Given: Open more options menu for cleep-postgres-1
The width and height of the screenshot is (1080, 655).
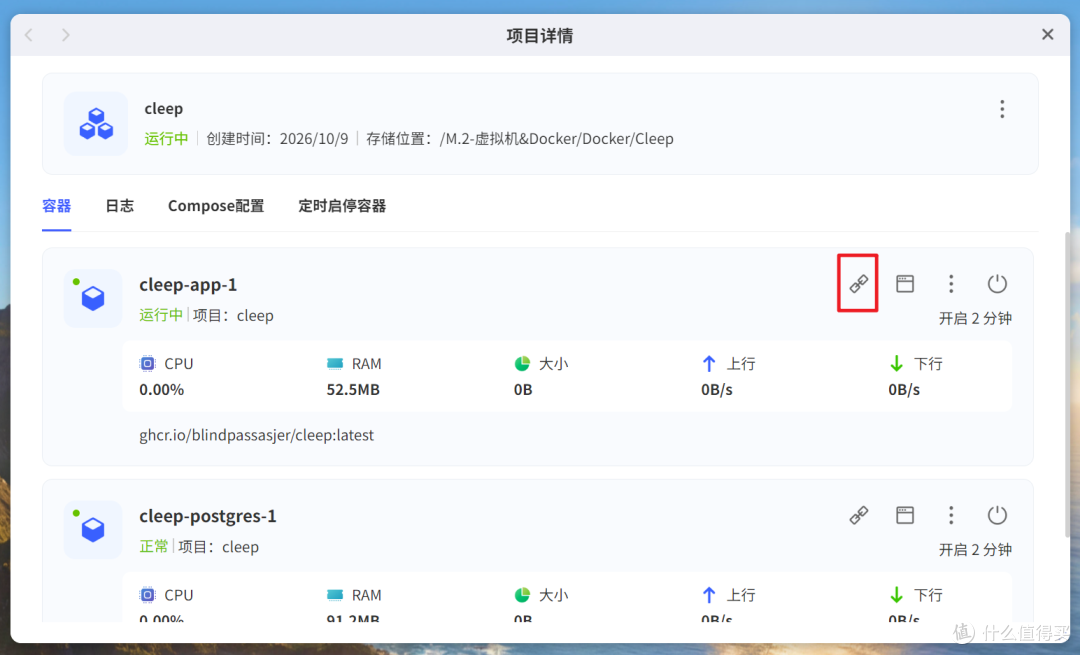Looking at the screenshot, I should point(951,515).
